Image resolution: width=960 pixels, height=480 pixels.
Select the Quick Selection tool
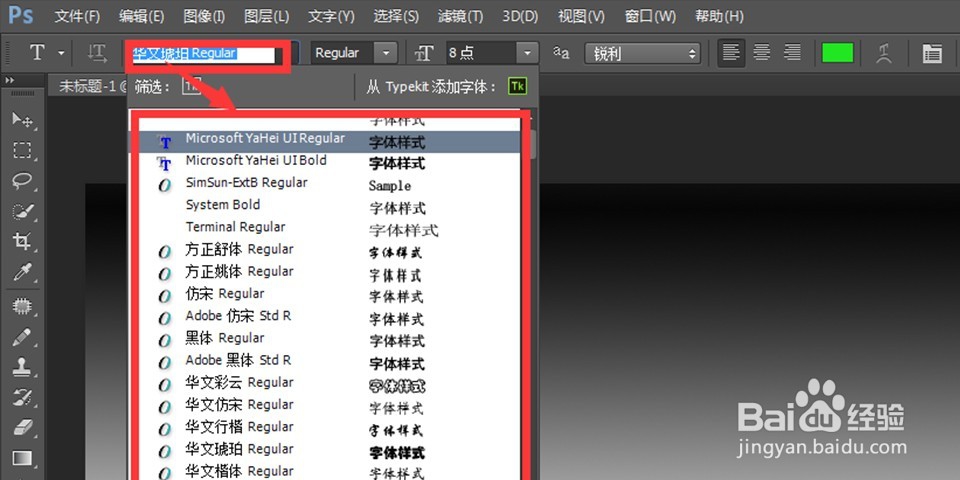click(x=23, y=212)
